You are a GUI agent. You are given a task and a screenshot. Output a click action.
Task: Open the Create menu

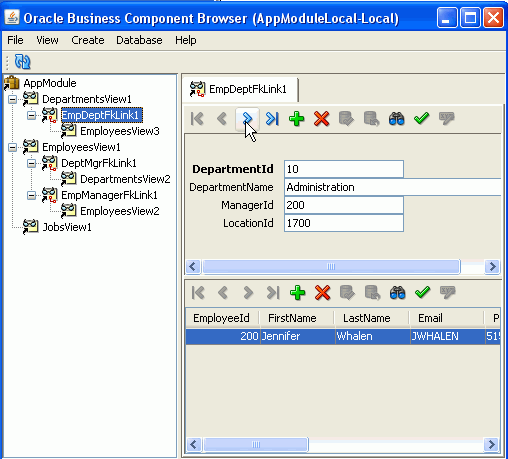coord(88,40)
